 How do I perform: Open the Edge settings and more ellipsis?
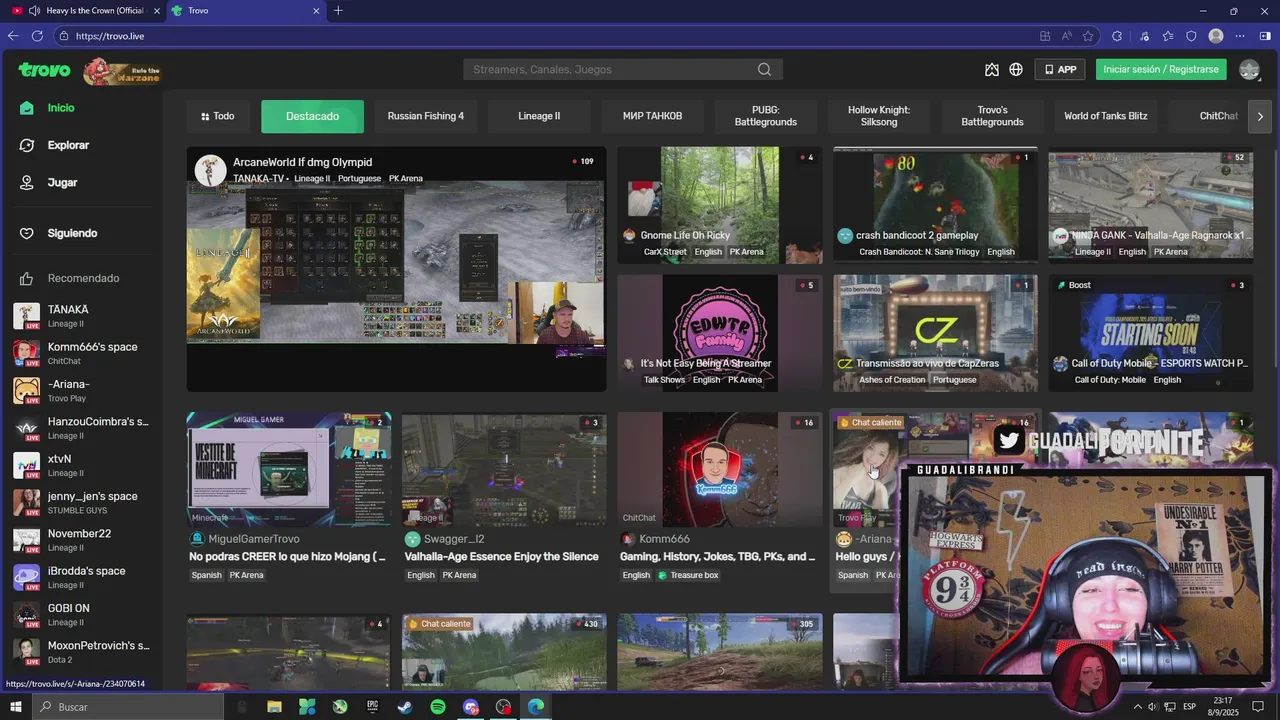1240,36
